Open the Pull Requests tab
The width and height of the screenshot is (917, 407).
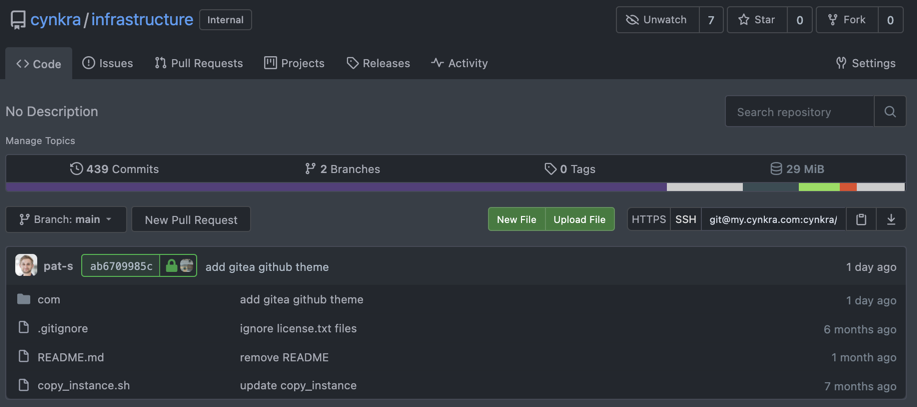click(x=198, y=63)
